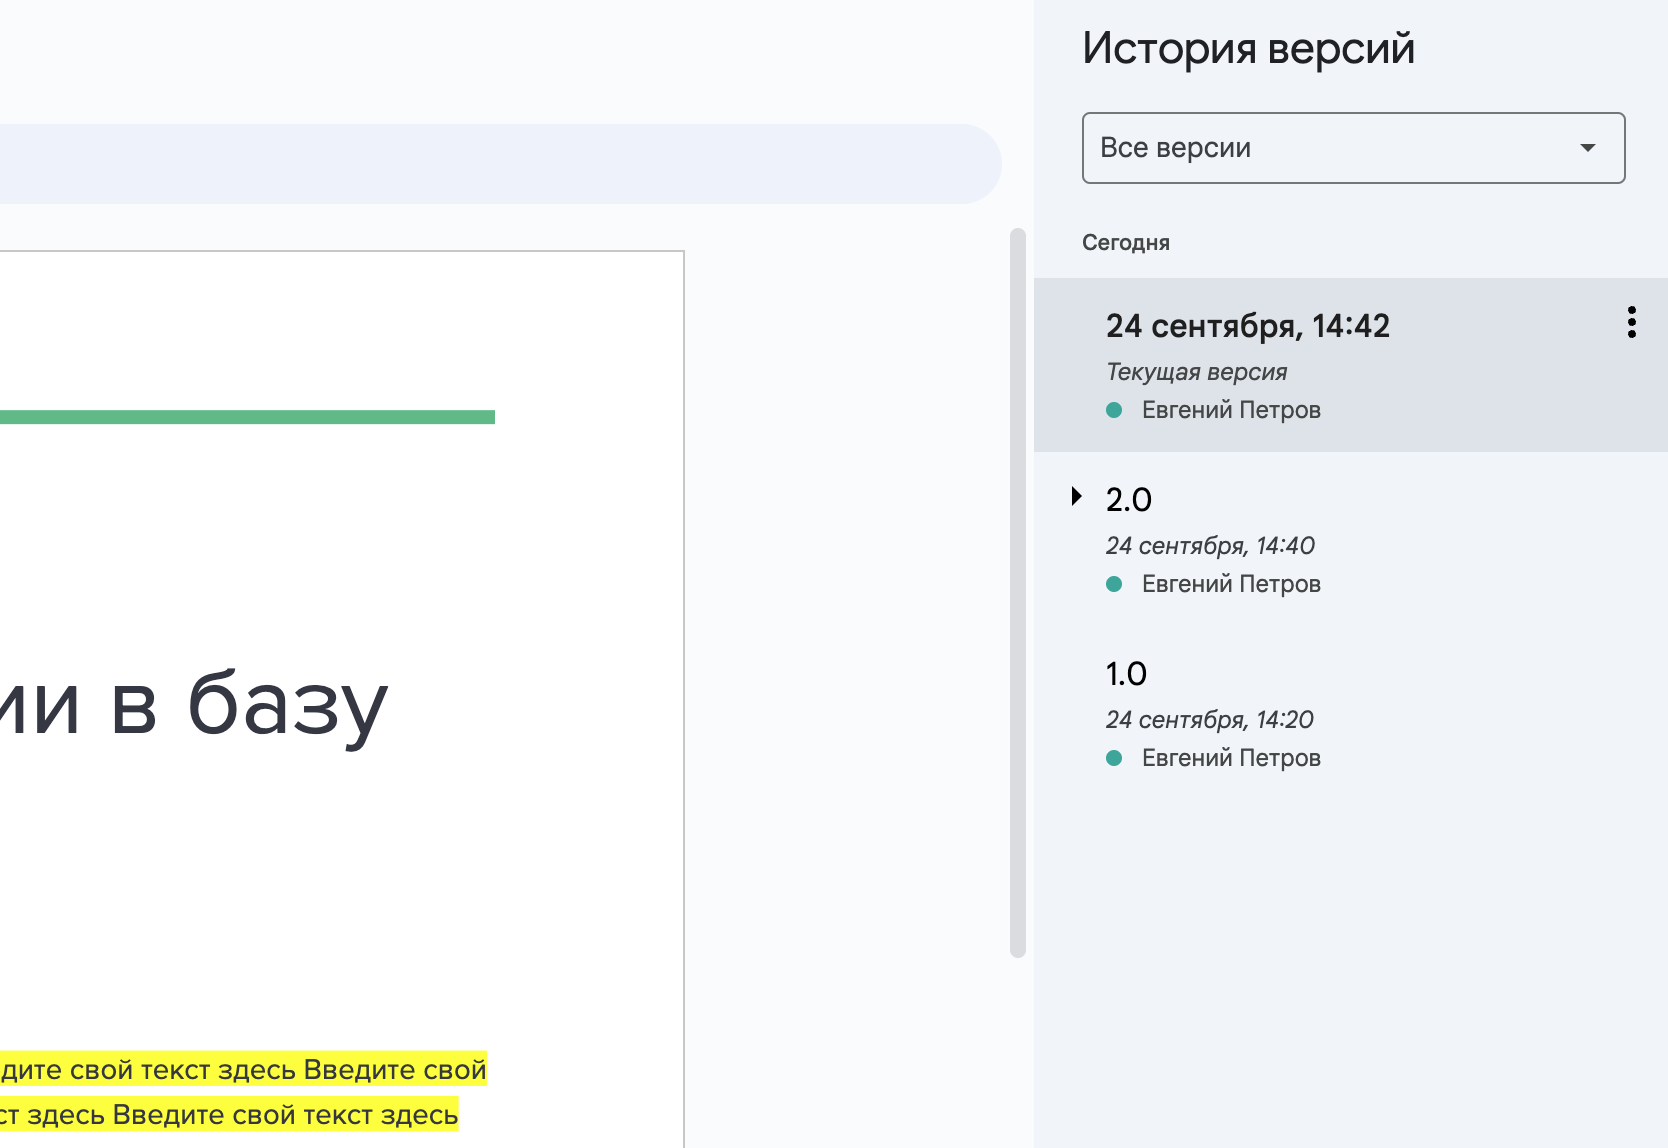Click the green author dot under current version
Screen dimensions: 1668x1148
click(x=1114, y=410)
